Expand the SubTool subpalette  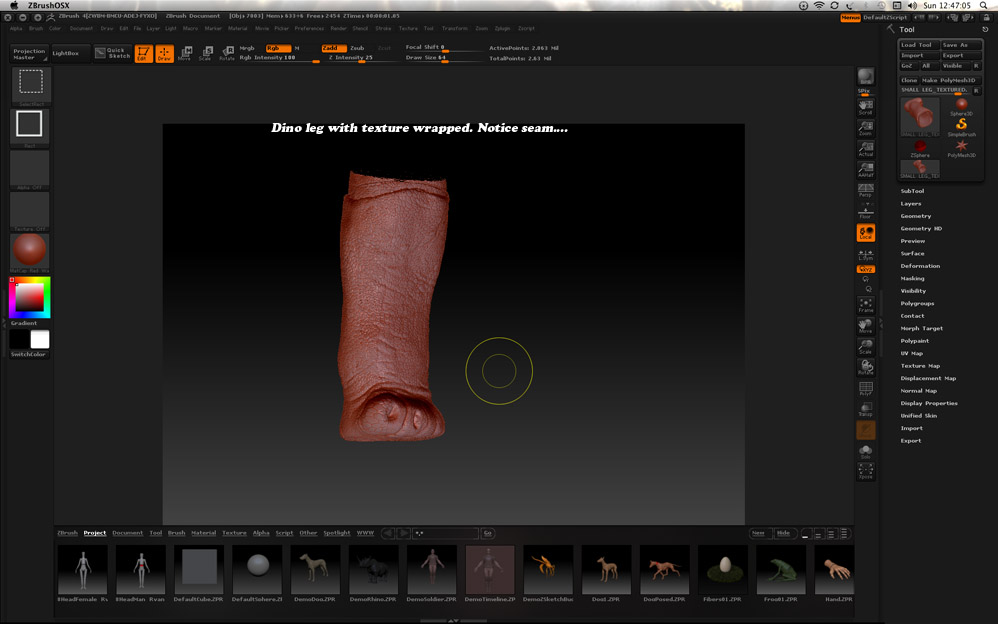912,191
